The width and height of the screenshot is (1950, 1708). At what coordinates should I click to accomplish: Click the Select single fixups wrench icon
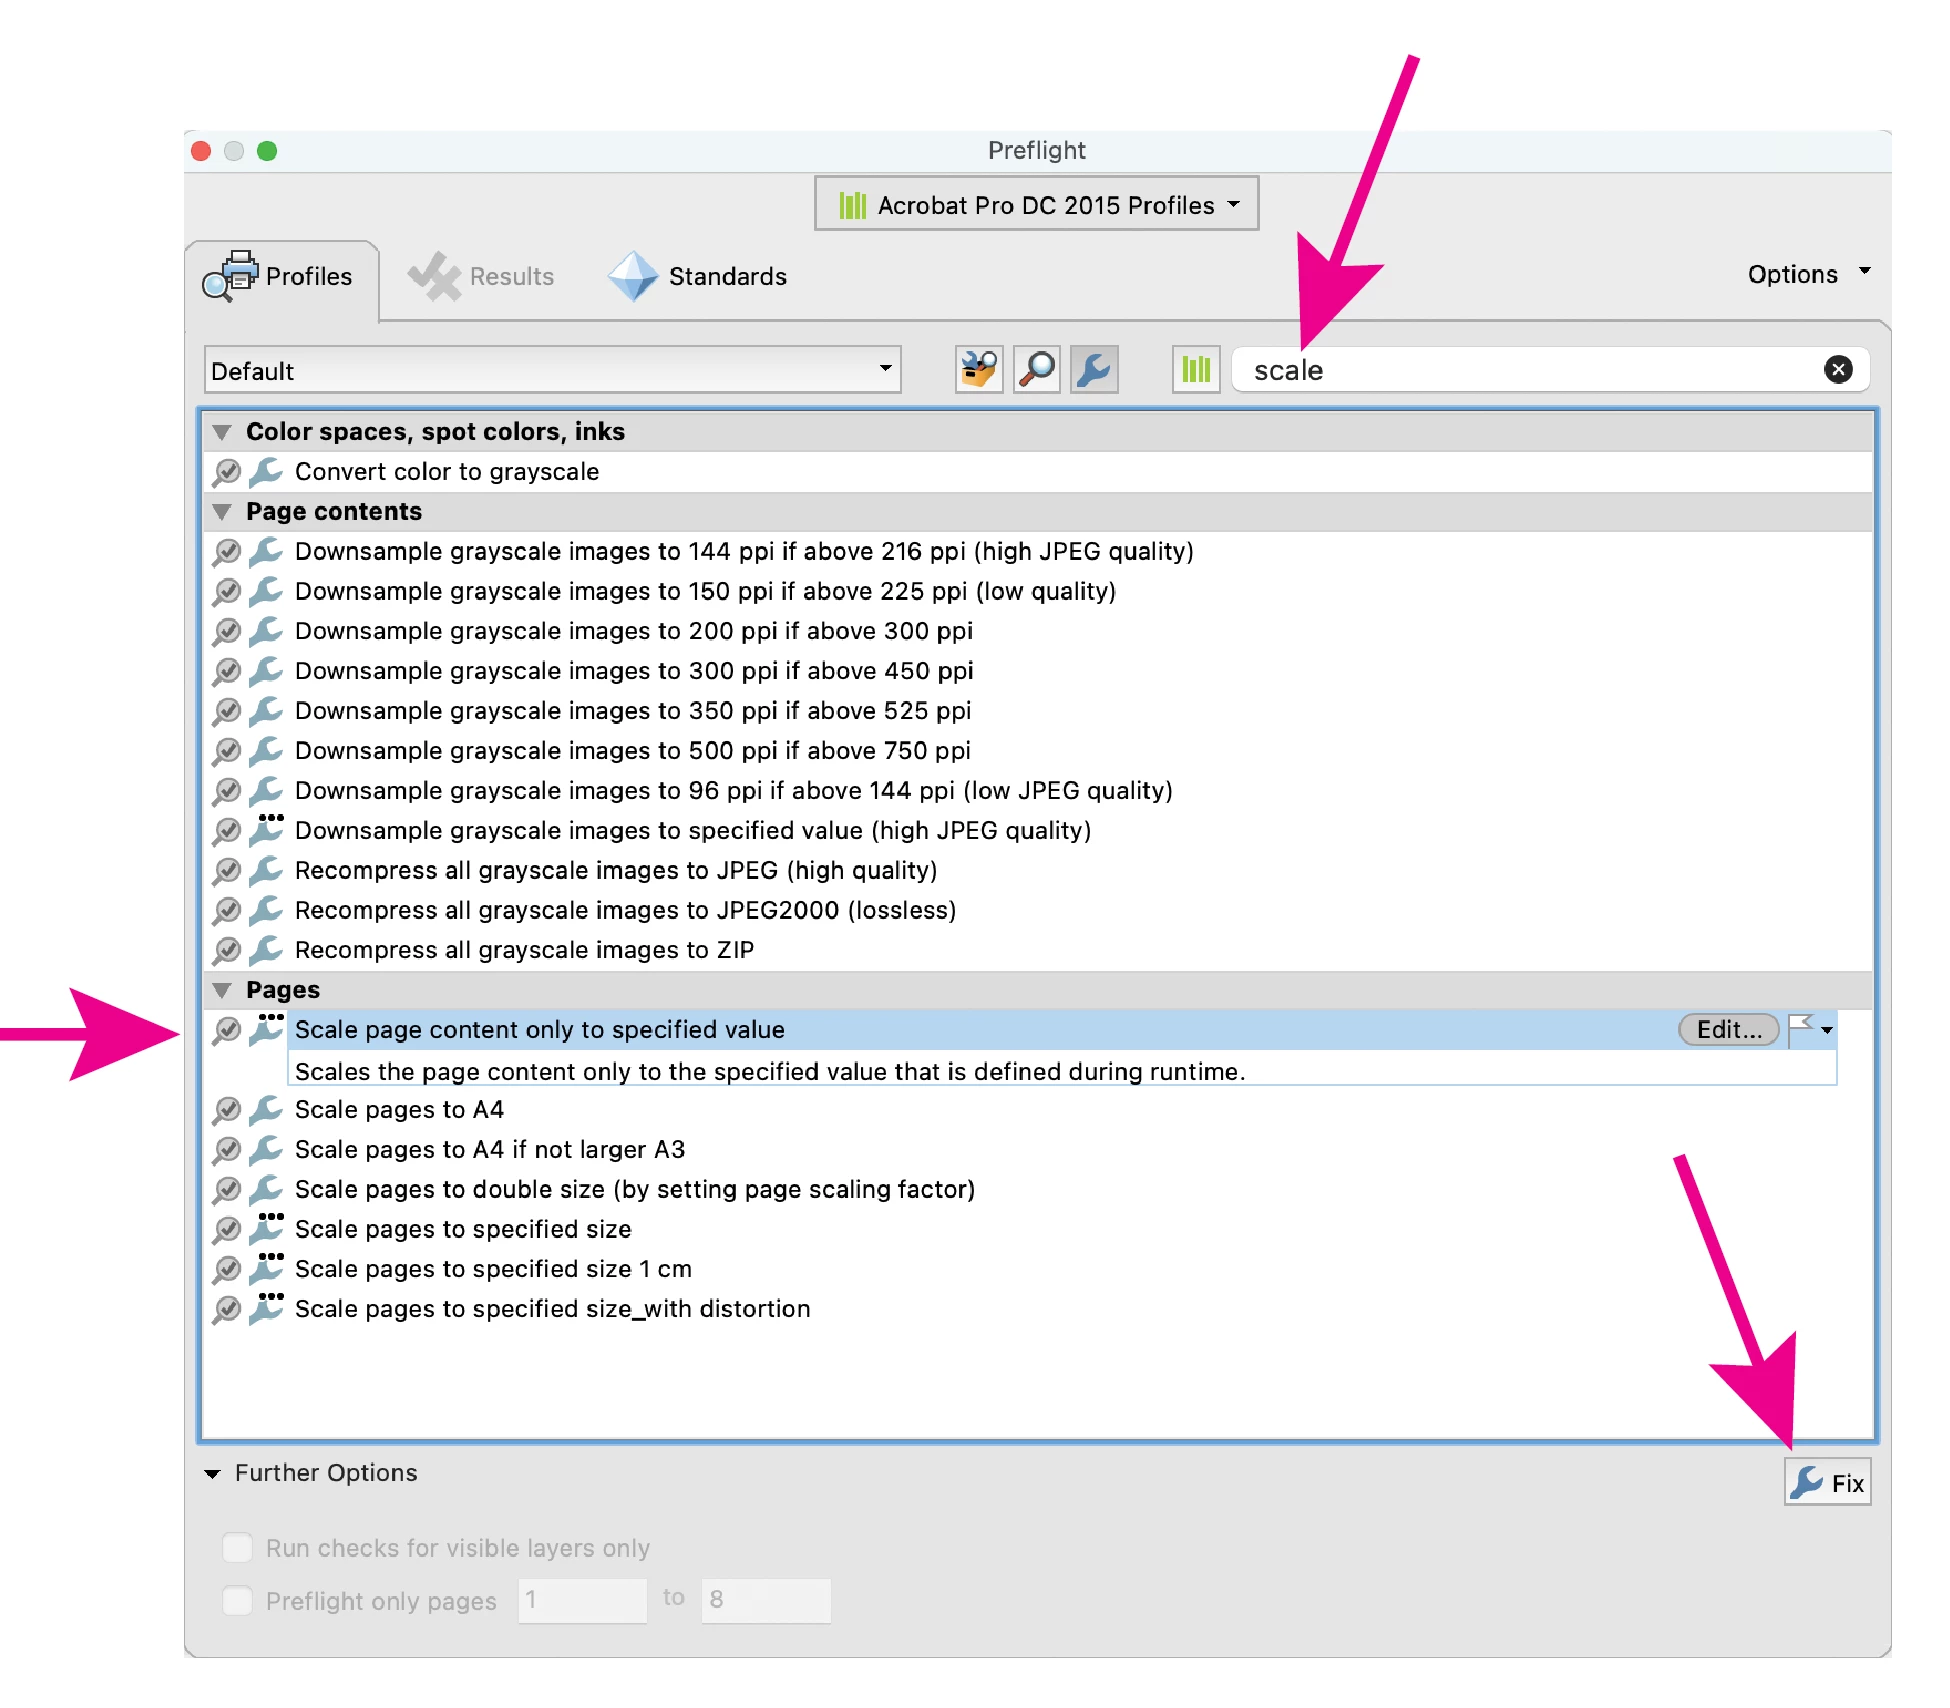(1094, 370)
